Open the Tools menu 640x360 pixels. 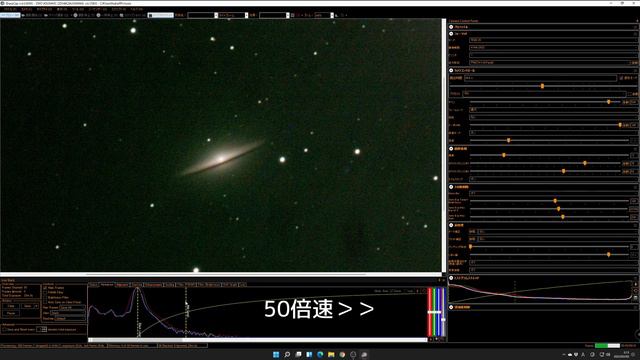(x=78, y=9)
